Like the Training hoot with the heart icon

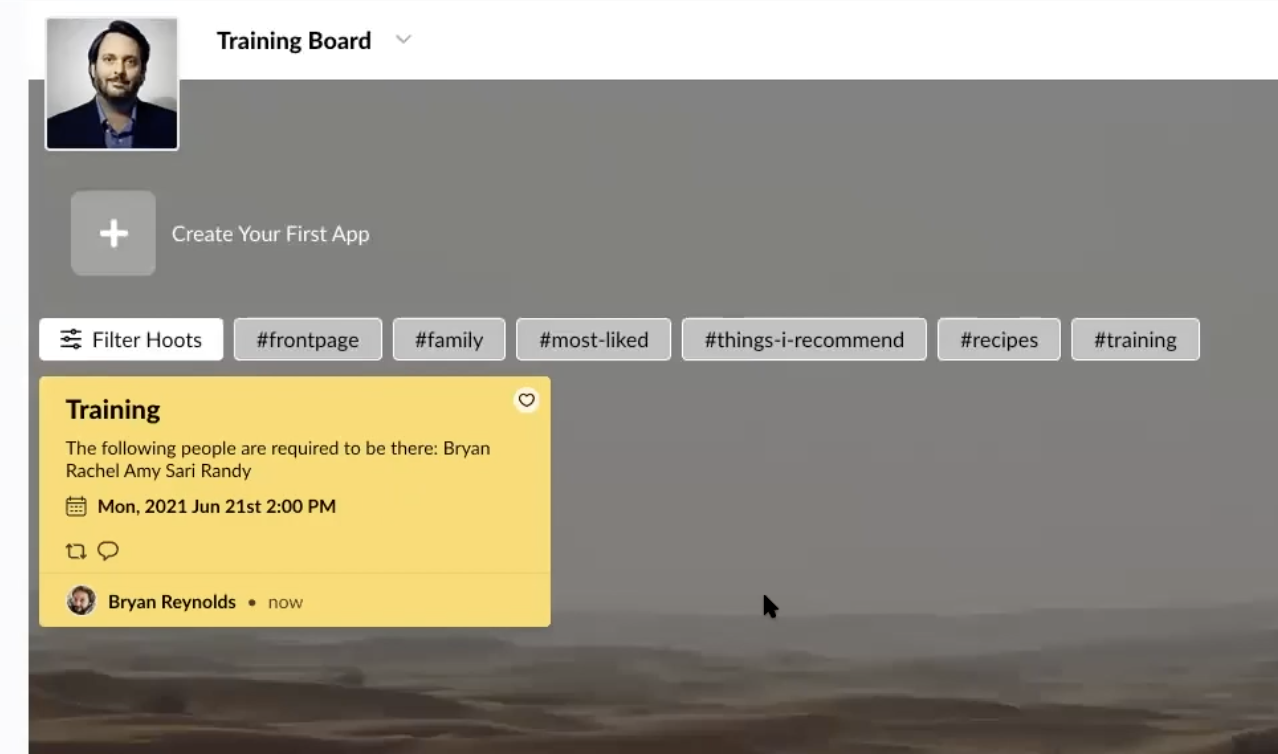click(x=526, y=400)
